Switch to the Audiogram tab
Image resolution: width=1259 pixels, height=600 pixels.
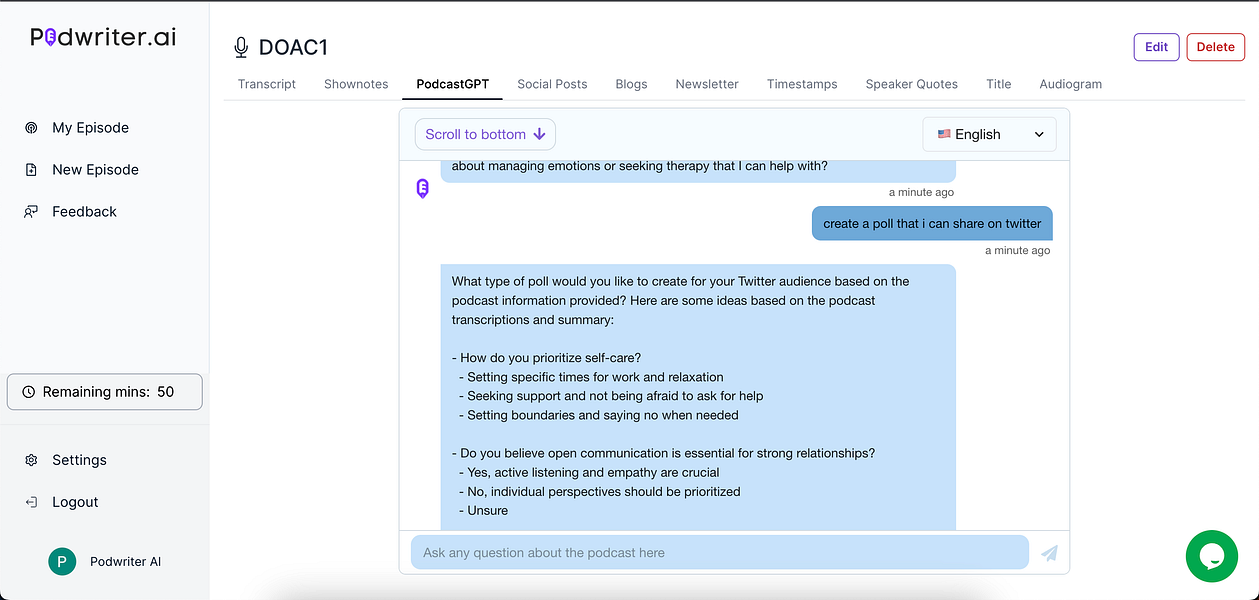(1070, 84)
